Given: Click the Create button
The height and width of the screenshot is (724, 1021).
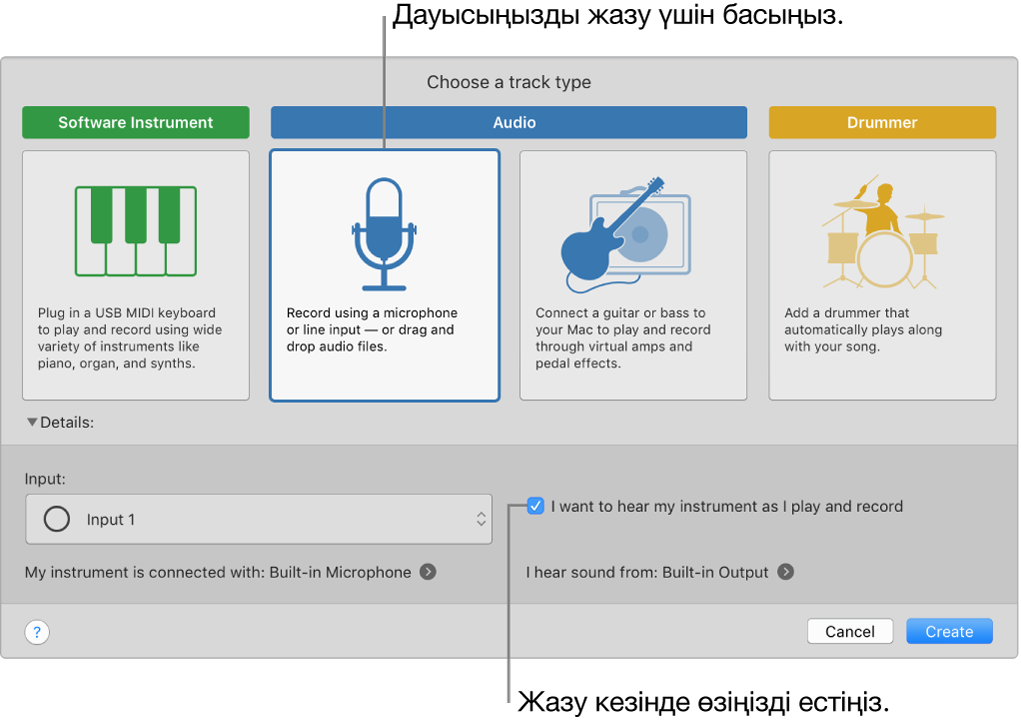Looking at the screenshot, I should coord(948,631).
